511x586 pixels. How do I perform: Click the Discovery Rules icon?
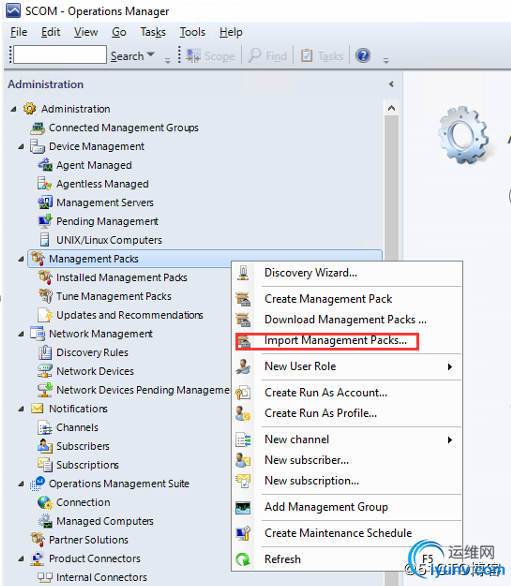pyautogui.click(x=45, y=352)
